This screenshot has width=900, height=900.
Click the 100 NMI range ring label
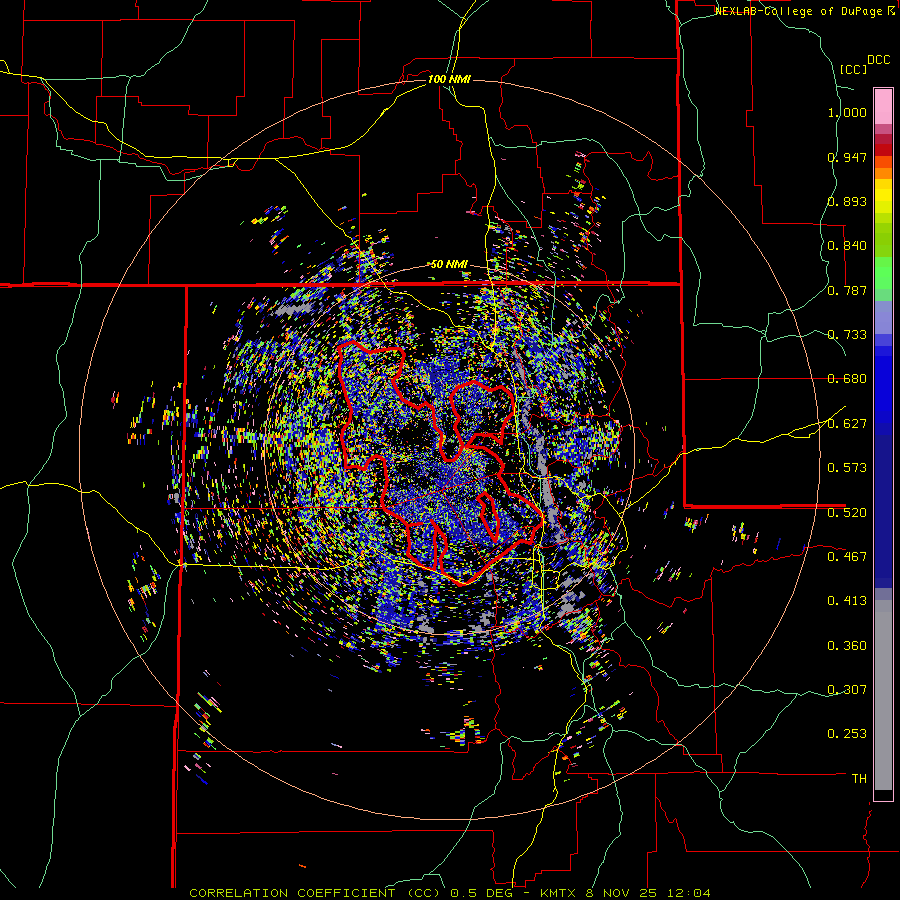pyautogui.click(x=449, y=79)
